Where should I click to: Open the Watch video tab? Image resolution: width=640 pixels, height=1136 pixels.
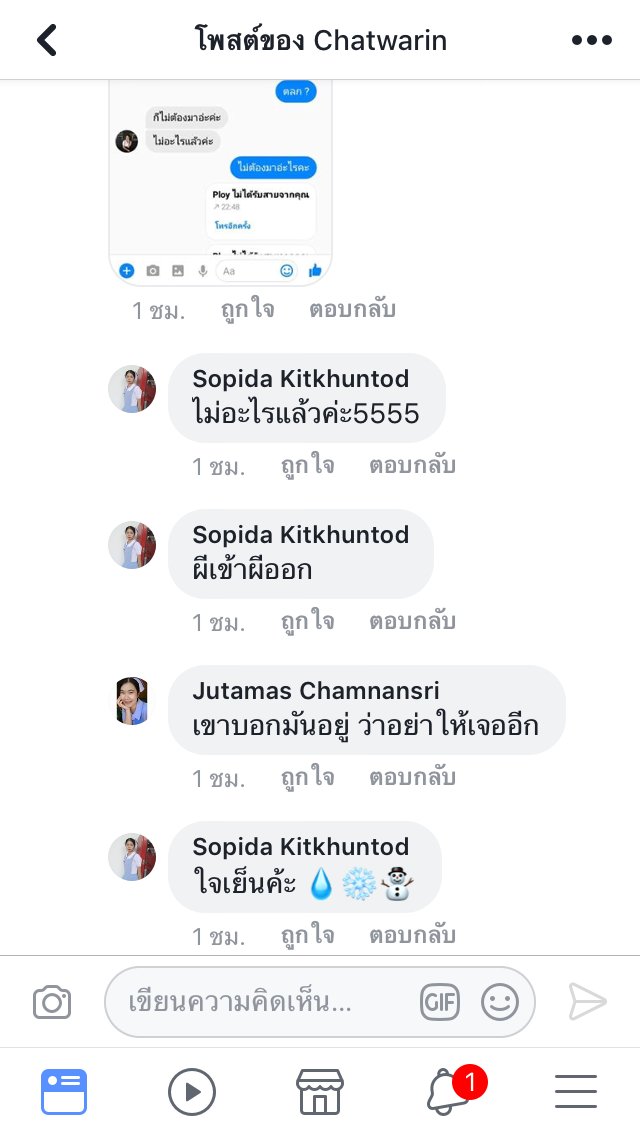[x=192, y=1091]
